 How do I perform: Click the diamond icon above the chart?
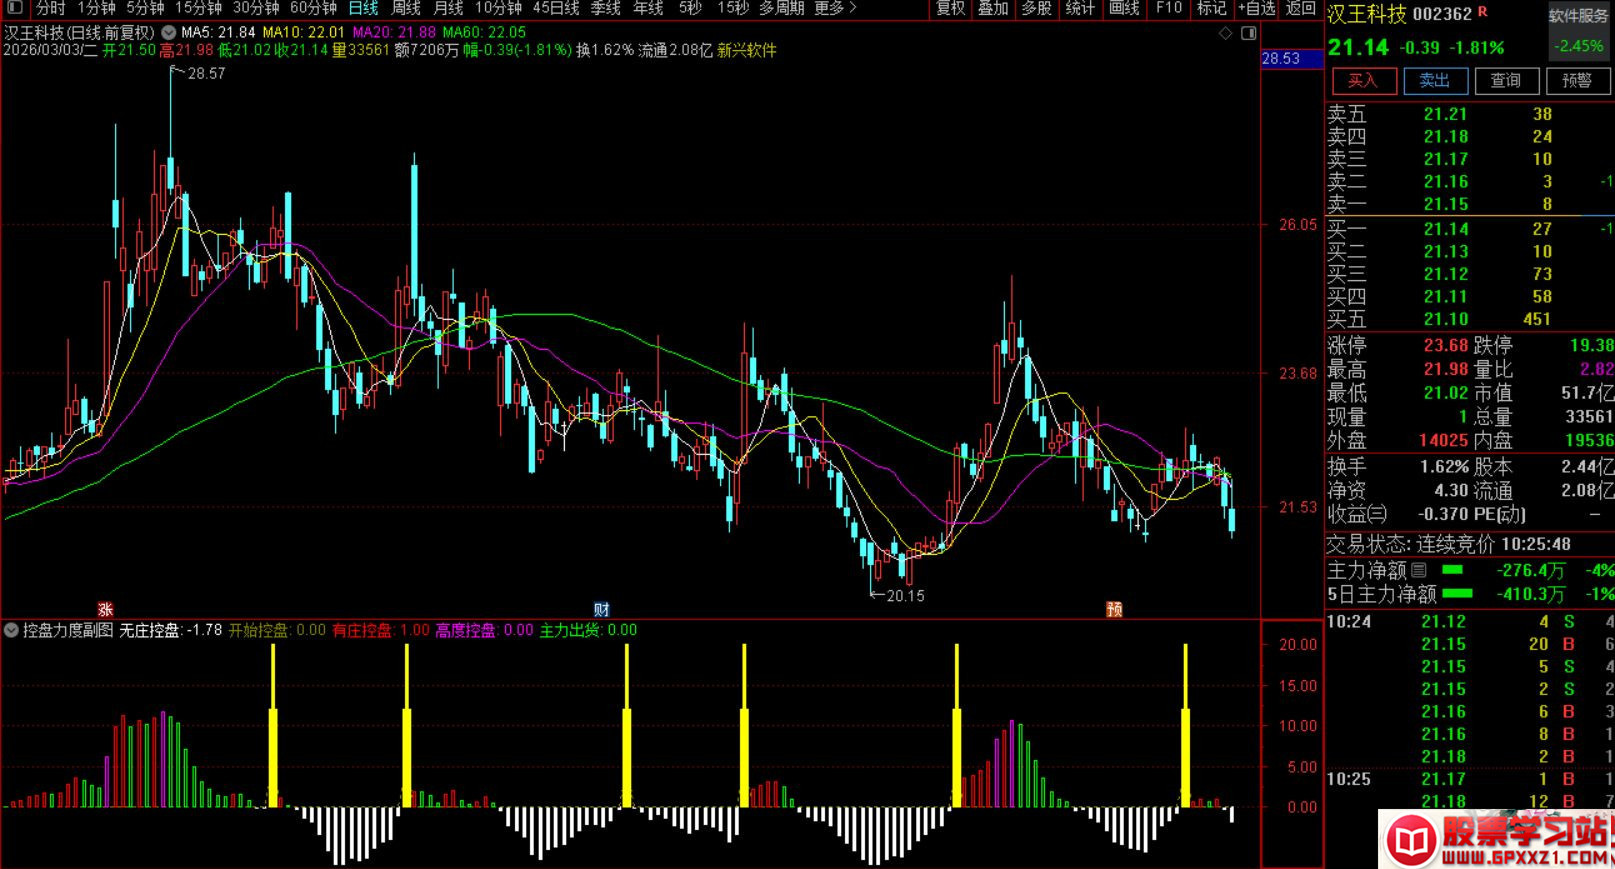coord(1226,33)
